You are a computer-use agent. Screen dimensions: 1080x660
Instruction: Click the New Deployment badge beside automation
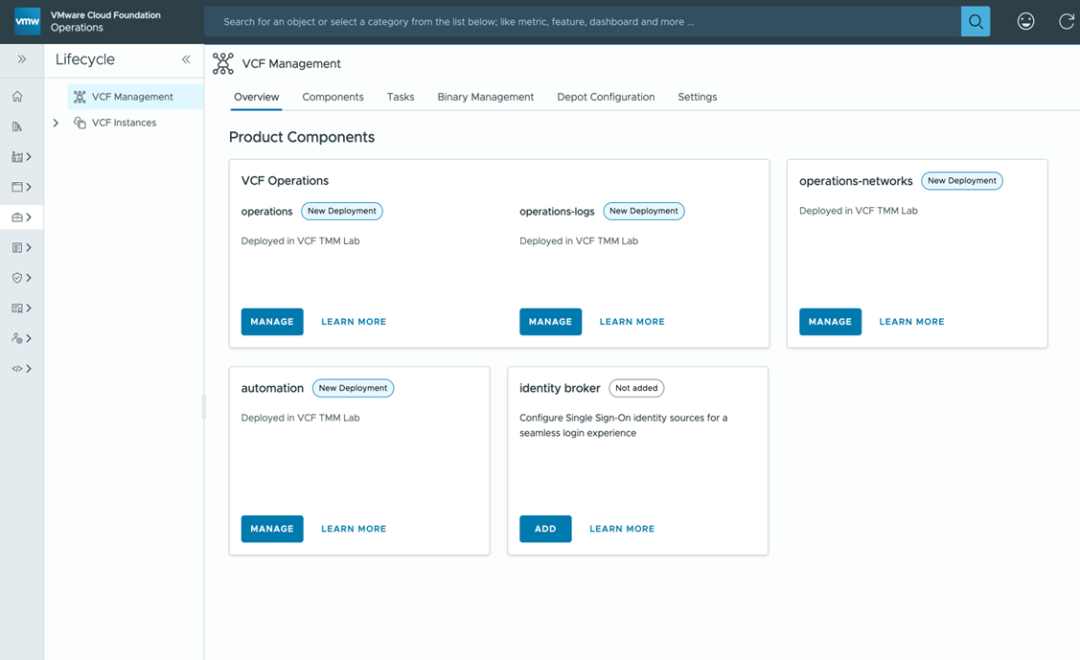353,388
